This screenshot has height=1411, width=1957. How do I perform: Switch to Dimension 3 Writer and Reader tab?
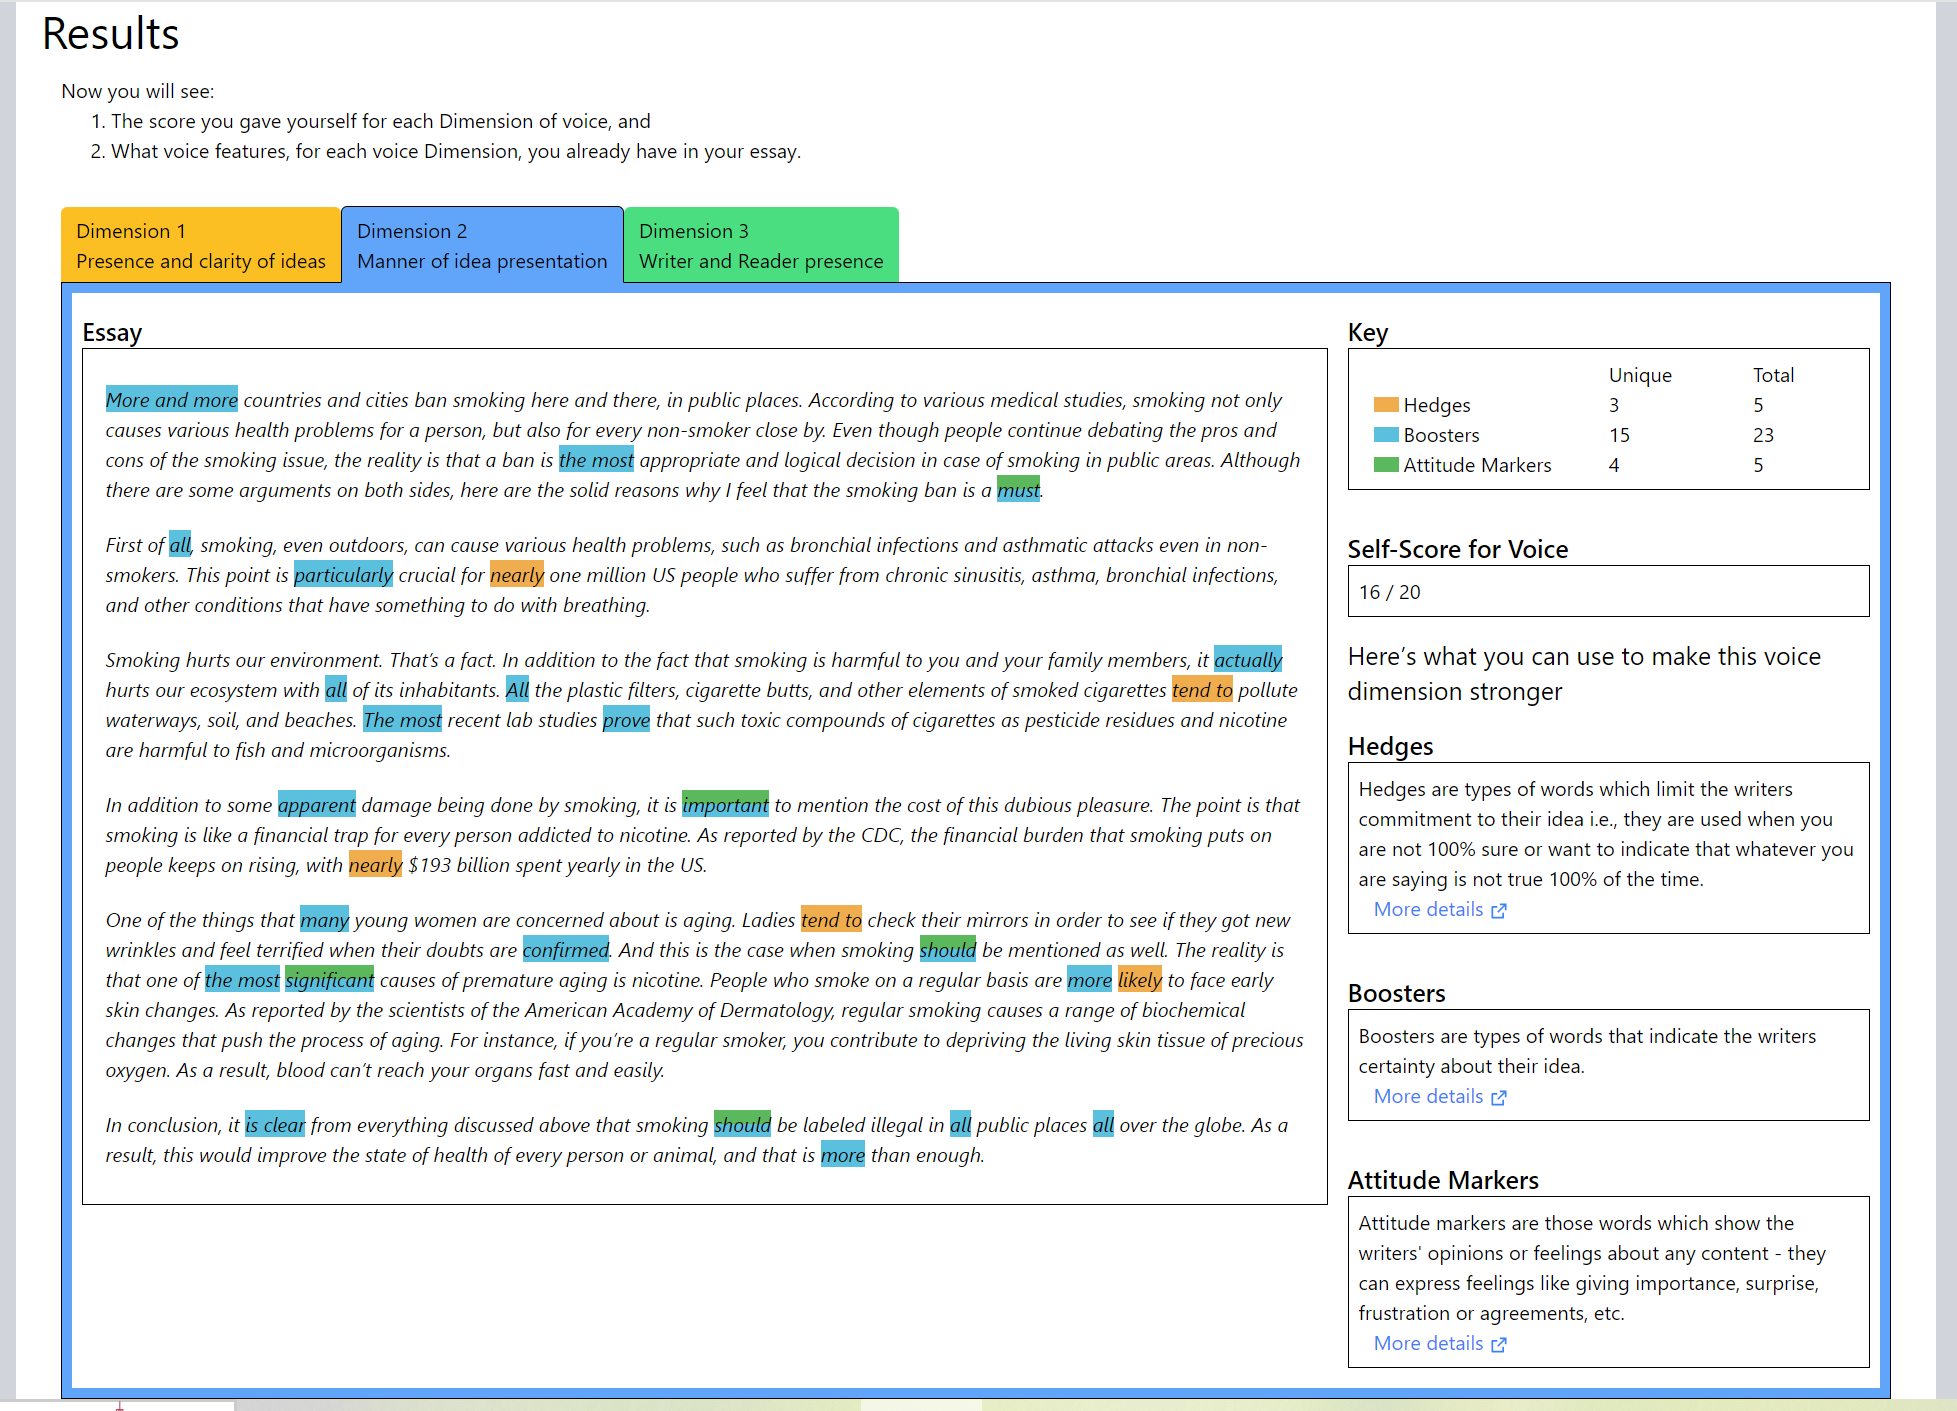(x=761, y=245)
